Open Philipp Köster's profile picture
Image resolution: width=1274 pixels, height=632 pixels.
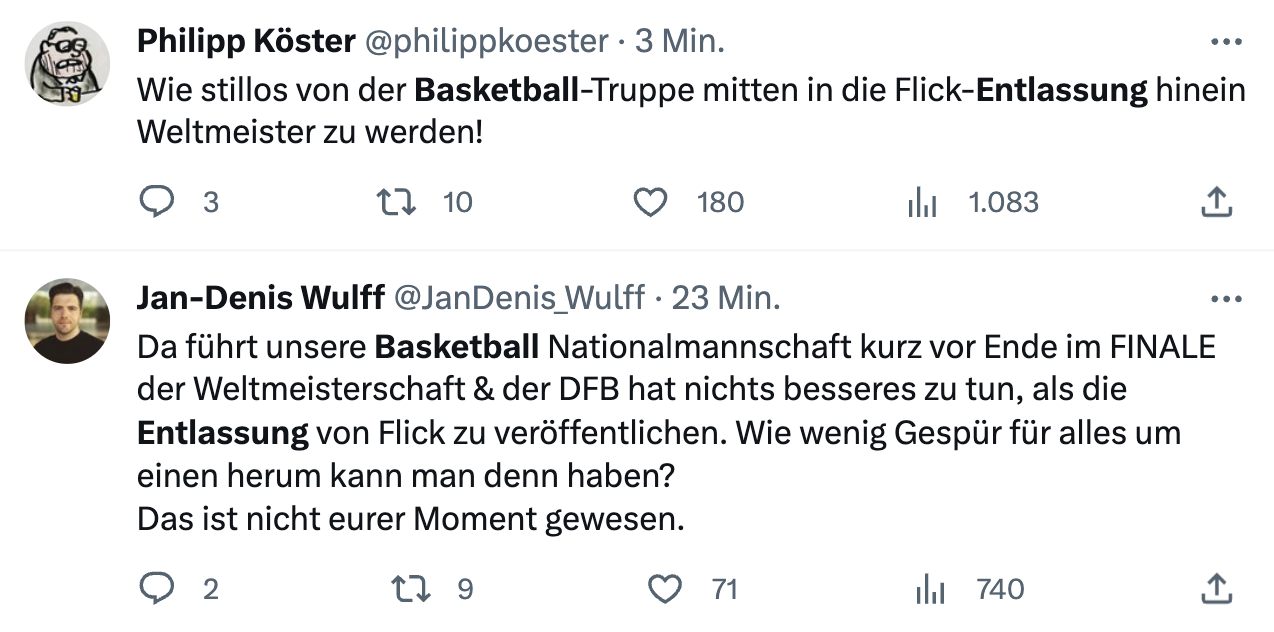pos(67,64)
